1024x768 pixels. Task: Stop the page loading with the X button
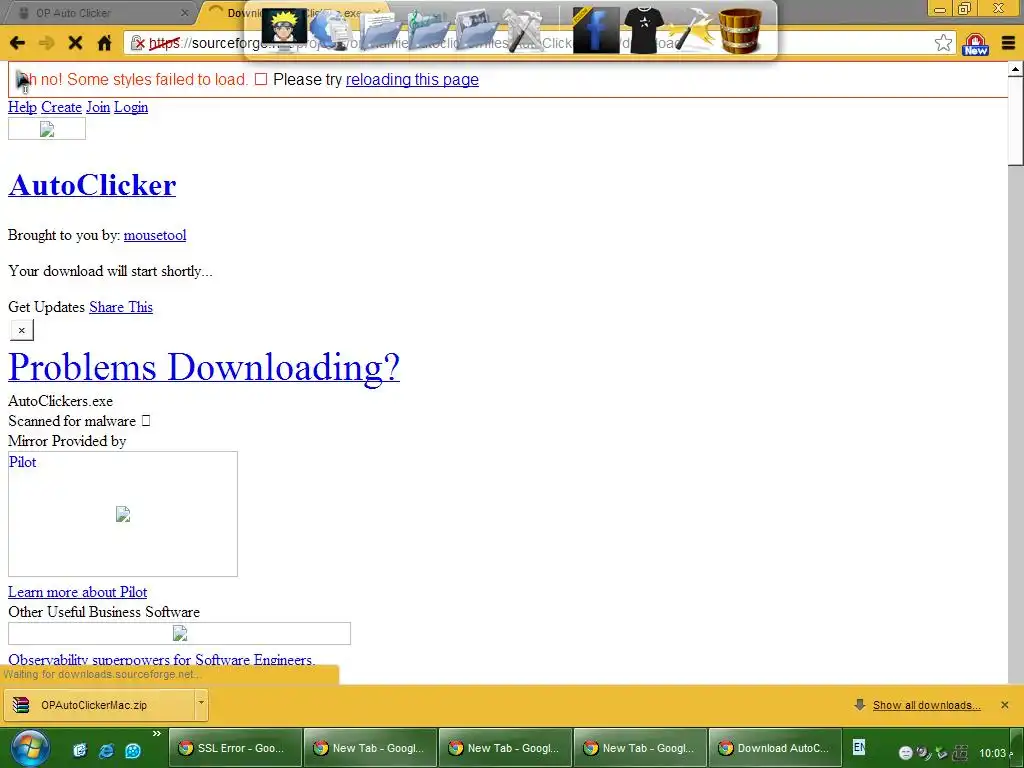(x=75, y=43)
